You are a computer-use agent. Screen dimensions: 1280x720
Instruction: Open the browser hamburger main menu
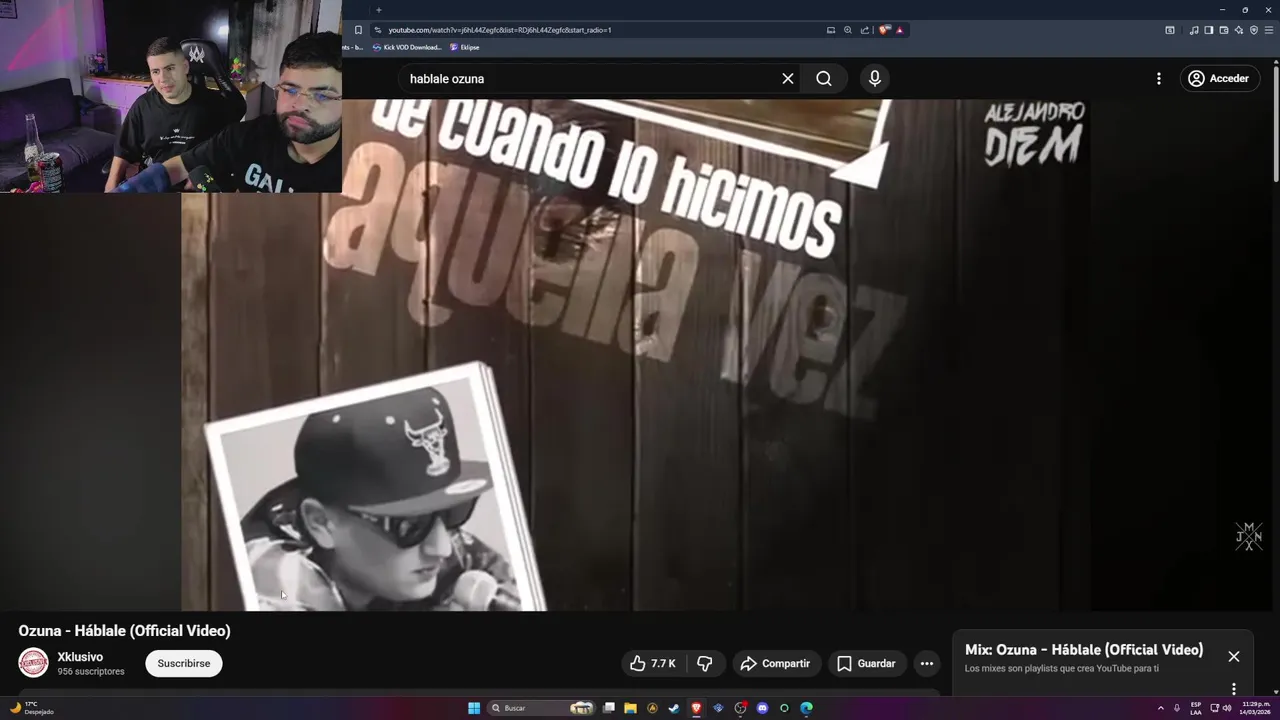pos(1269,30)
